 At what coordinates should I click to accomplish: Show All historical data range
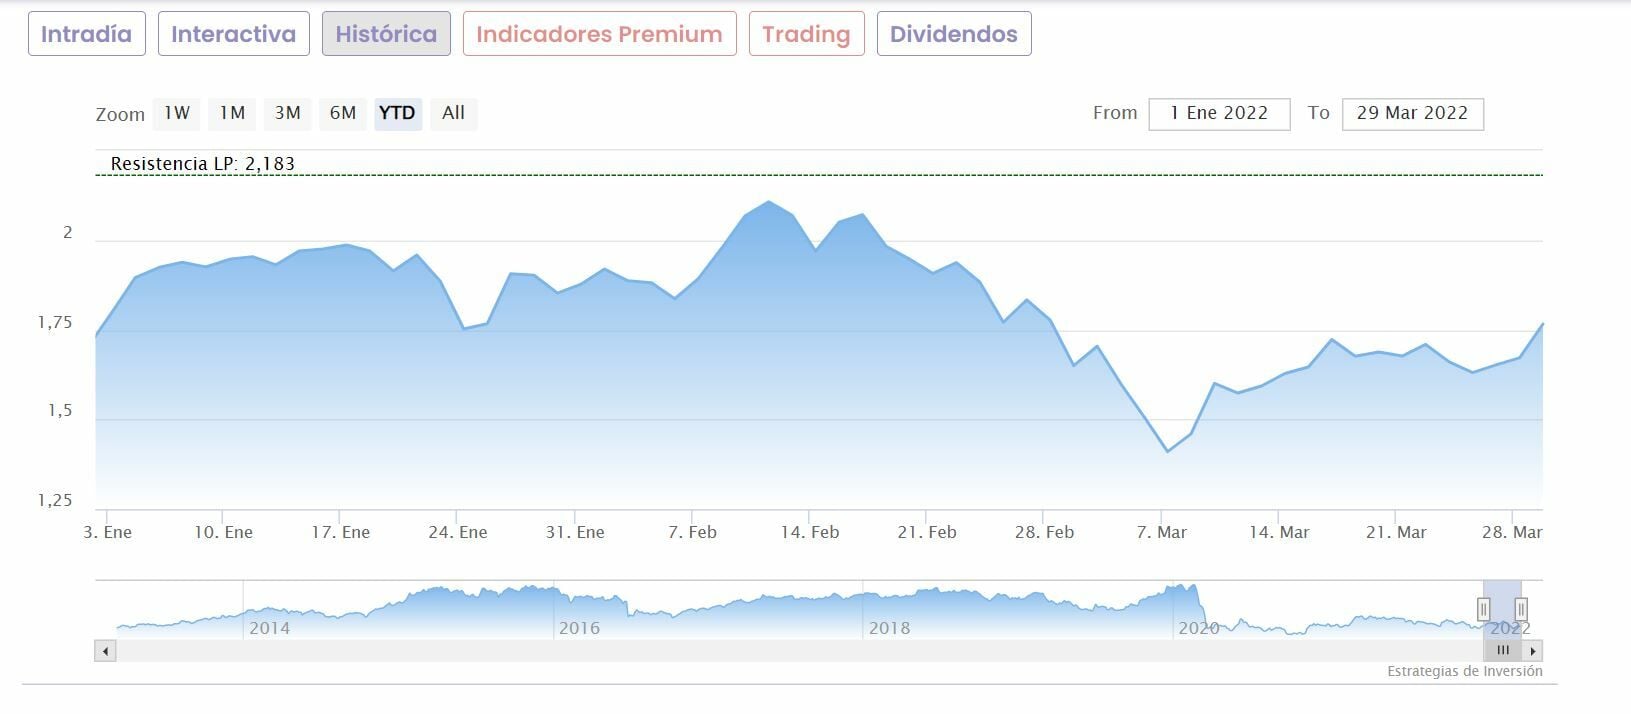point(453,113)
